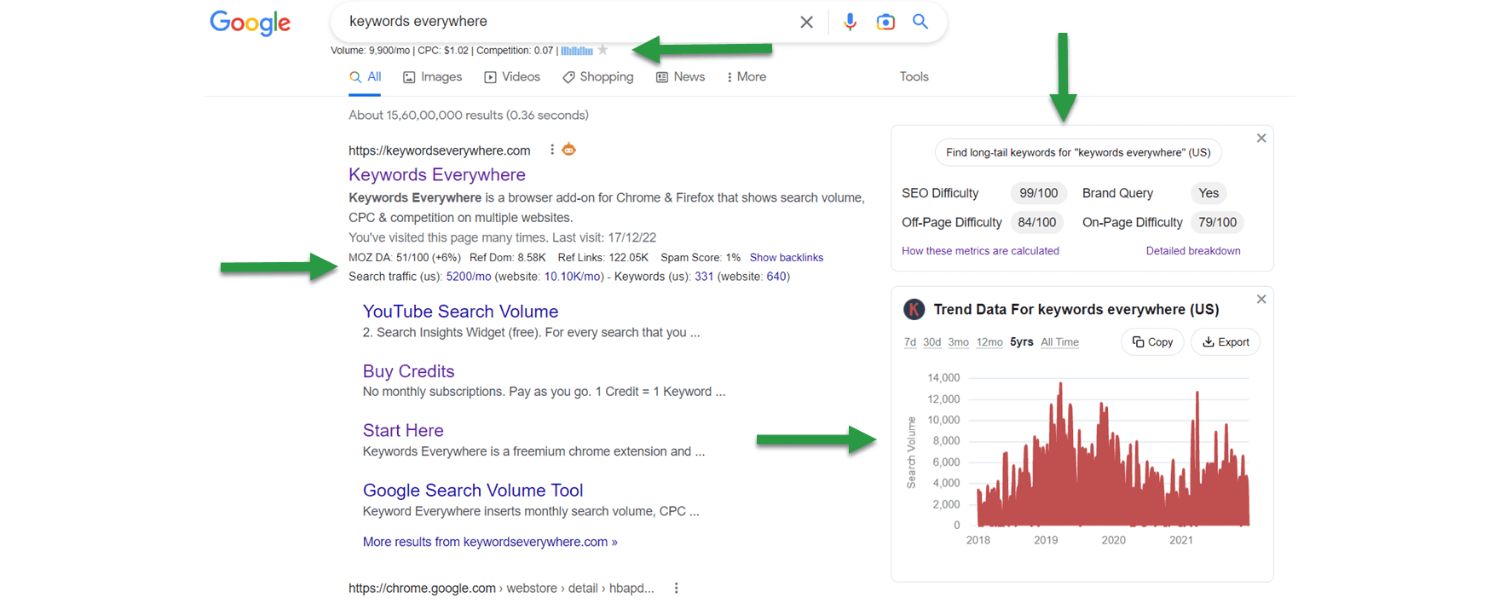Click the Keywords Everywhere K logo icon
The width and height of the screenshot is (1500, 600).
pos(913,309)
